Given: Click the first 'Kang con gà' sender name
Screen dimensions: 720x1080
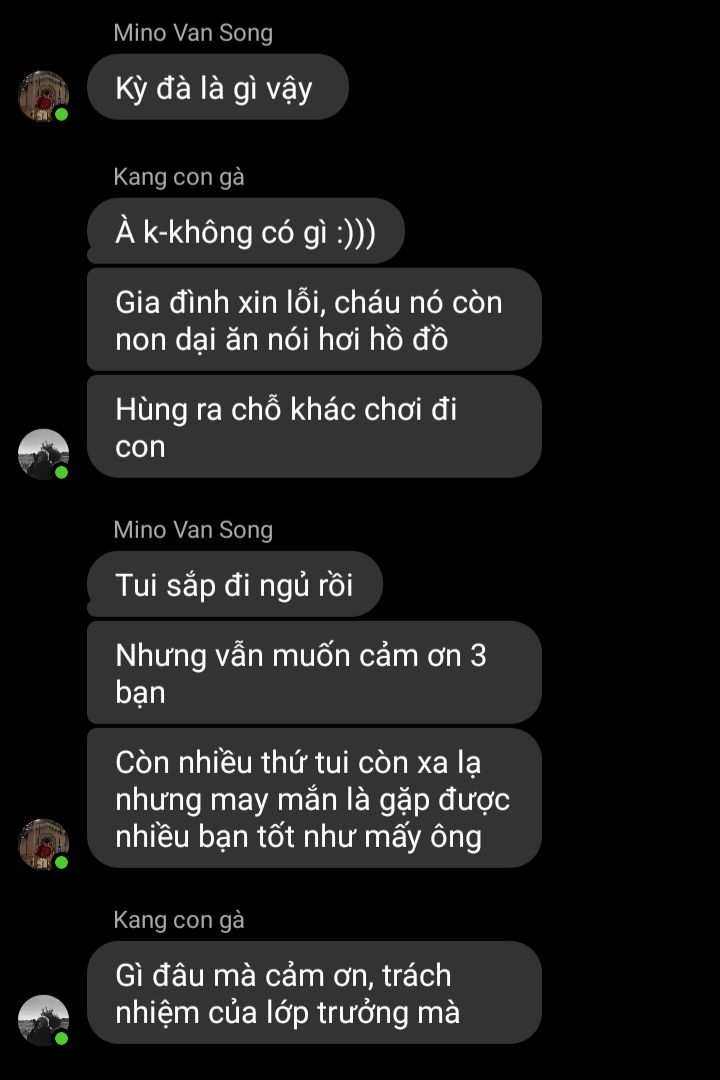Looking at the screenshot, I should [178, 177].
